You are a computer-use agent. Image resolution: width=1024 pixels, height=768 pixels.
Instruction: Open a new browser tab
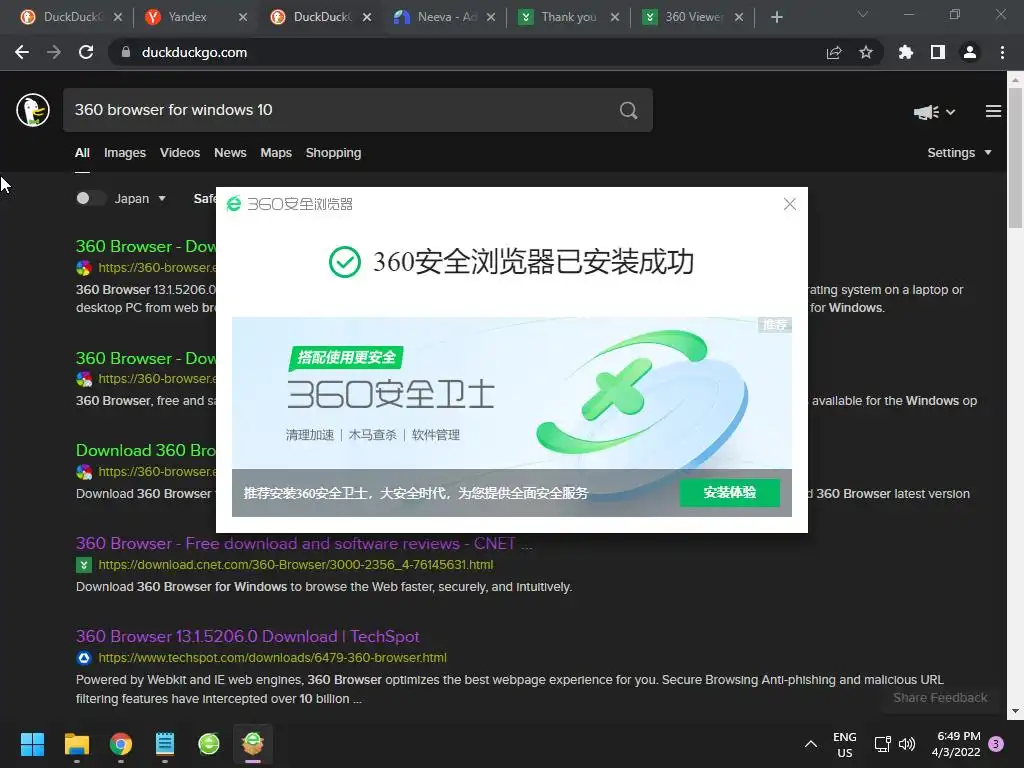point(776,17)
